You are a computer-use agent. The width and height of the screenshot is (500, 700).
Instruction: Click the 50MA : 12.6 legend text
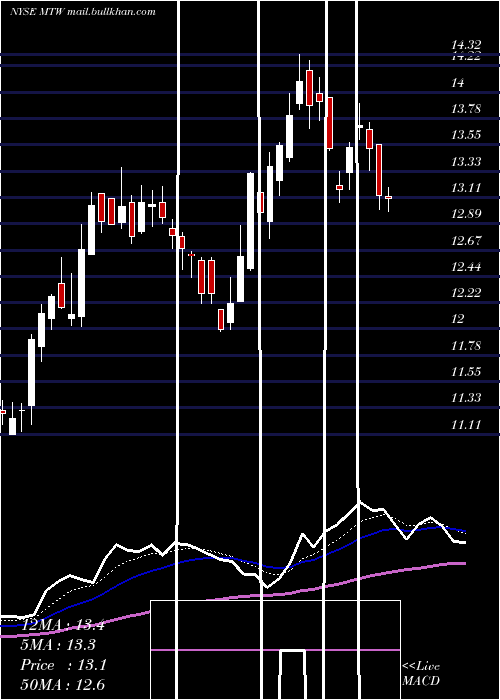[x=62, y=685]
